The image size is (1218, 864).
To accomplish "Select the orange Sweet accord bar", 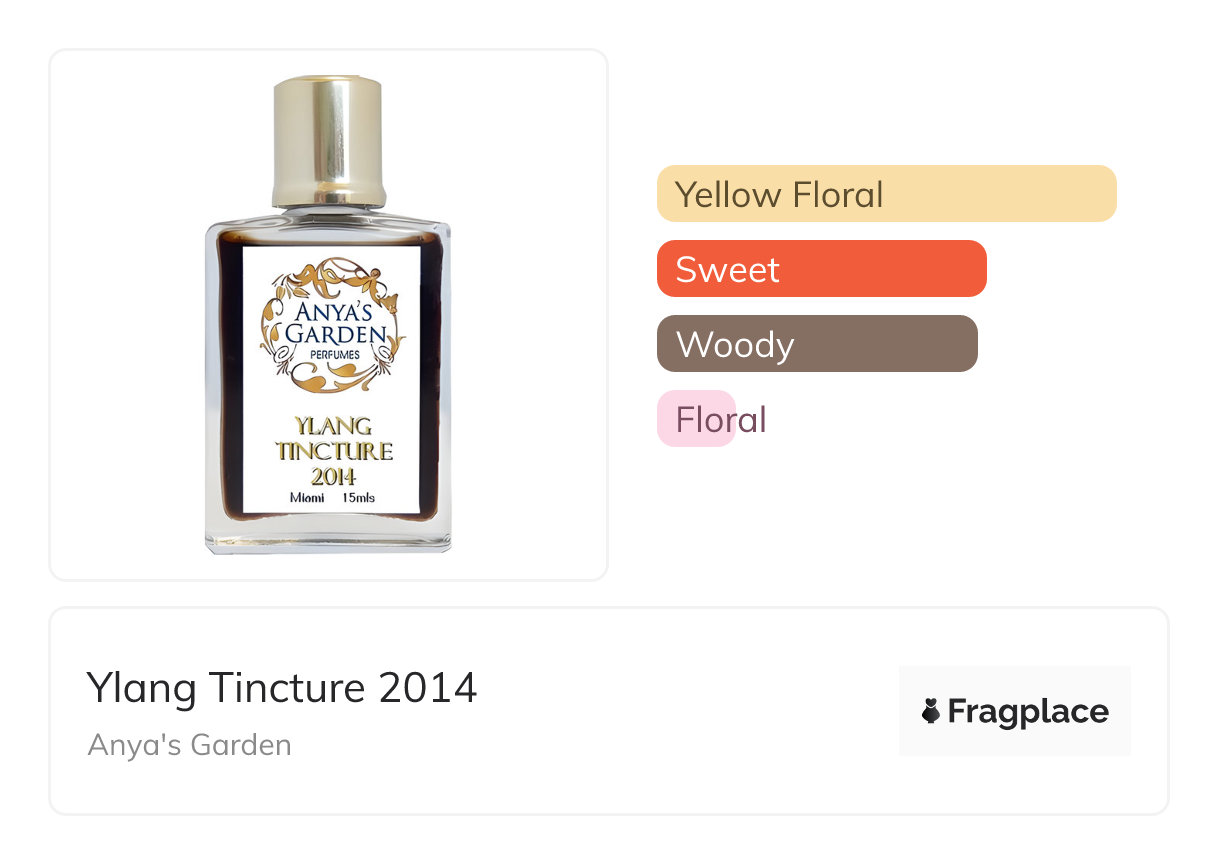I will click(x=821, y=269).
